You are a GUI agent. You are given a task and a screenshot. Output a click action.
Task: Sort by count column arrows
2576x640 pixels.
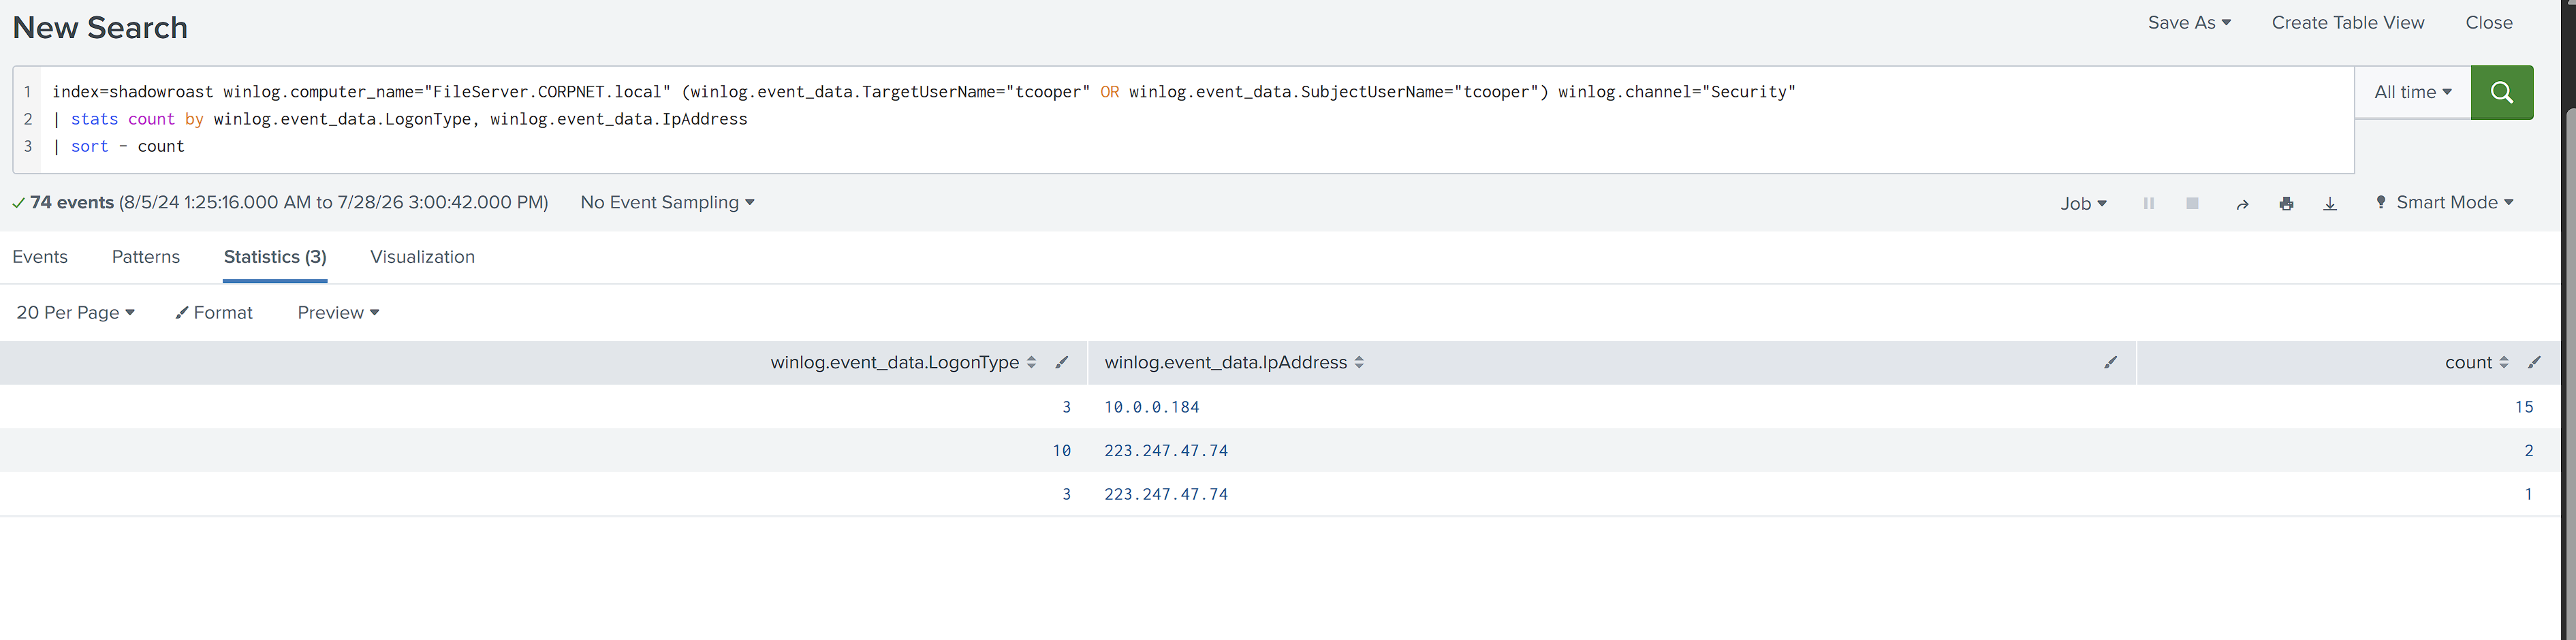coord(2504,362)
